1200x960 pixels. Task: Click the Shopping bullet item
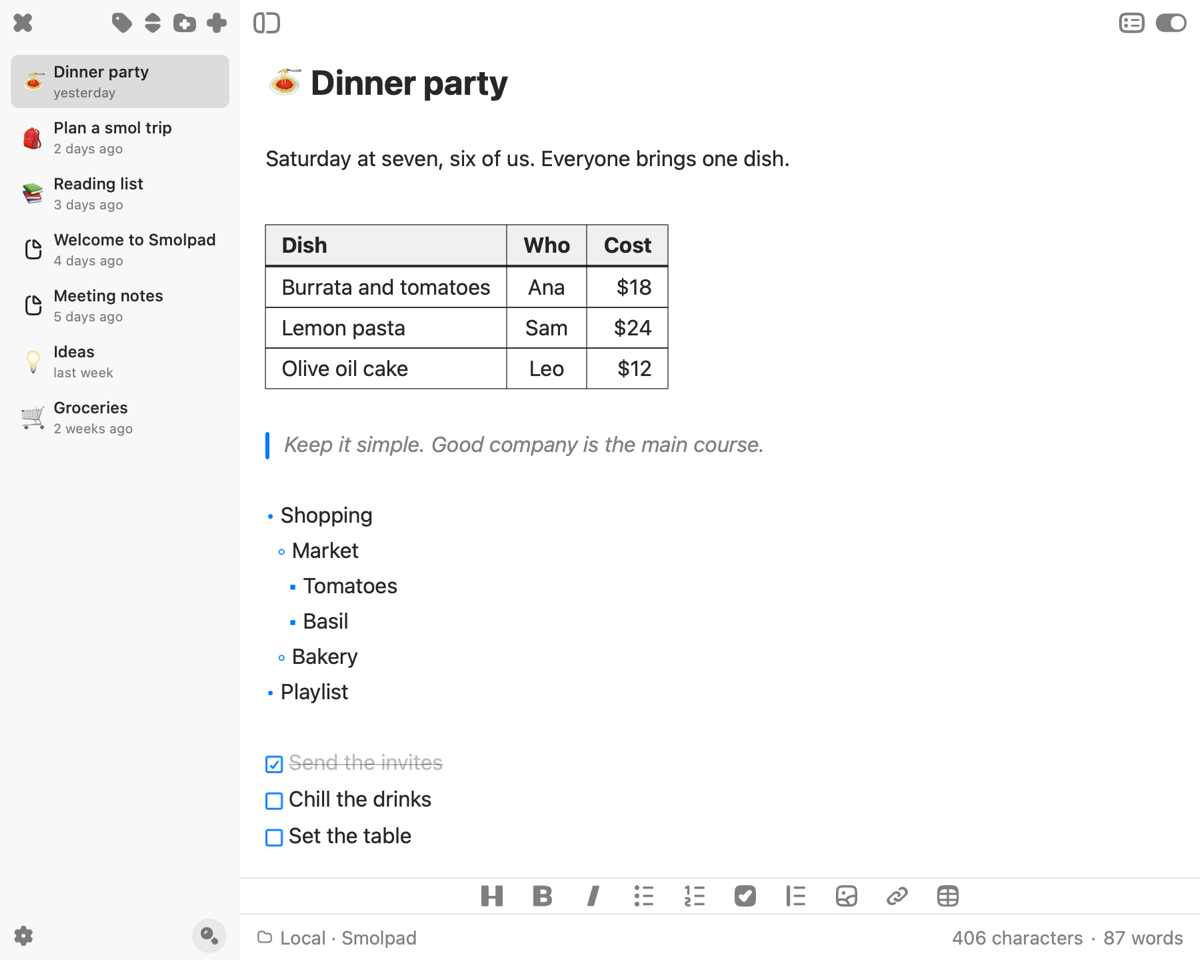(326, 515)
